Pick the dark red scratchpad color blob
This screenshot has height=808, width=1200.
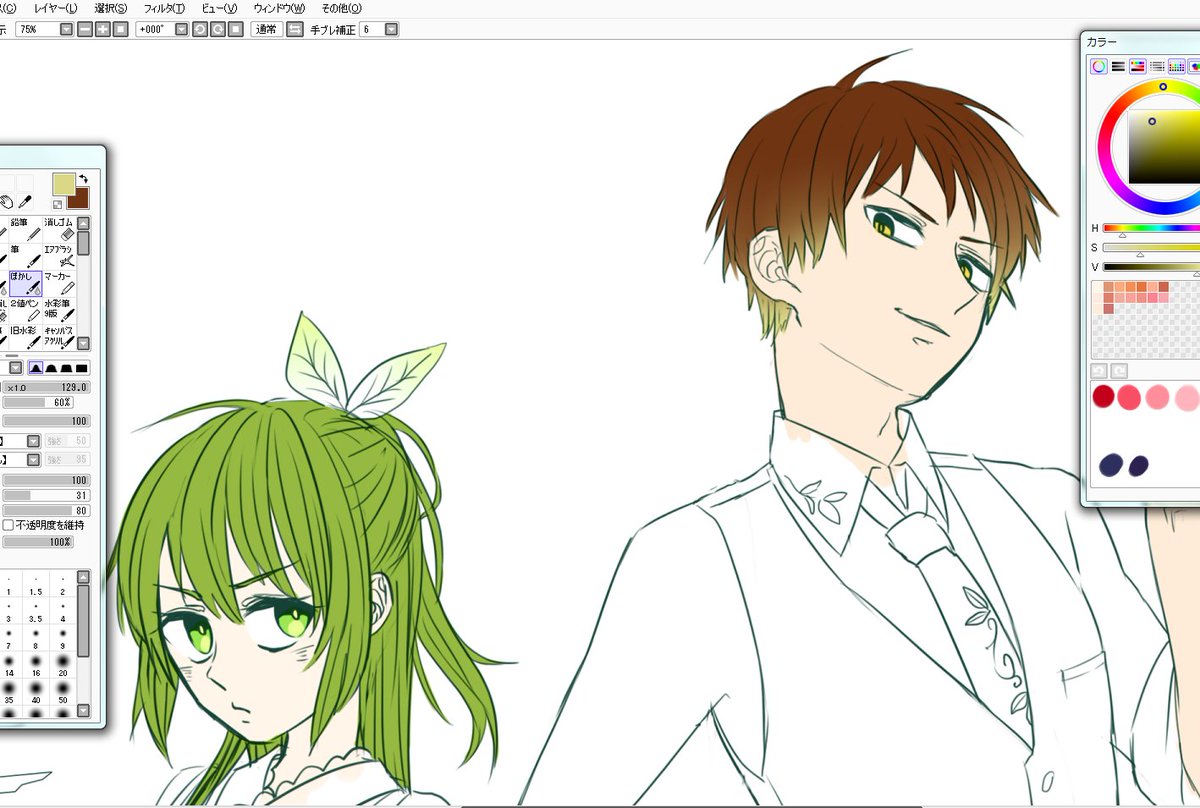(x=1103, y=397)
